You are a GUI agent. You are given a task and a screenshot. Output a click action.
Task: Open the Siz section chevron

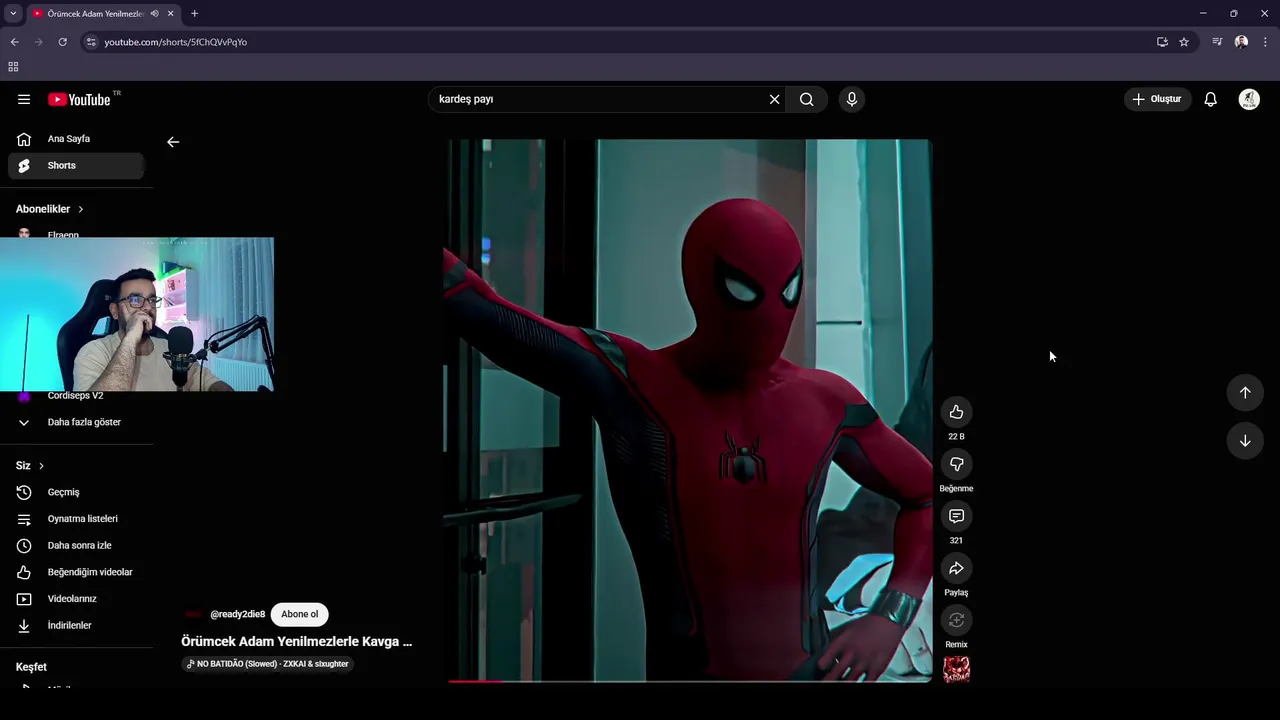coord(41,466)
